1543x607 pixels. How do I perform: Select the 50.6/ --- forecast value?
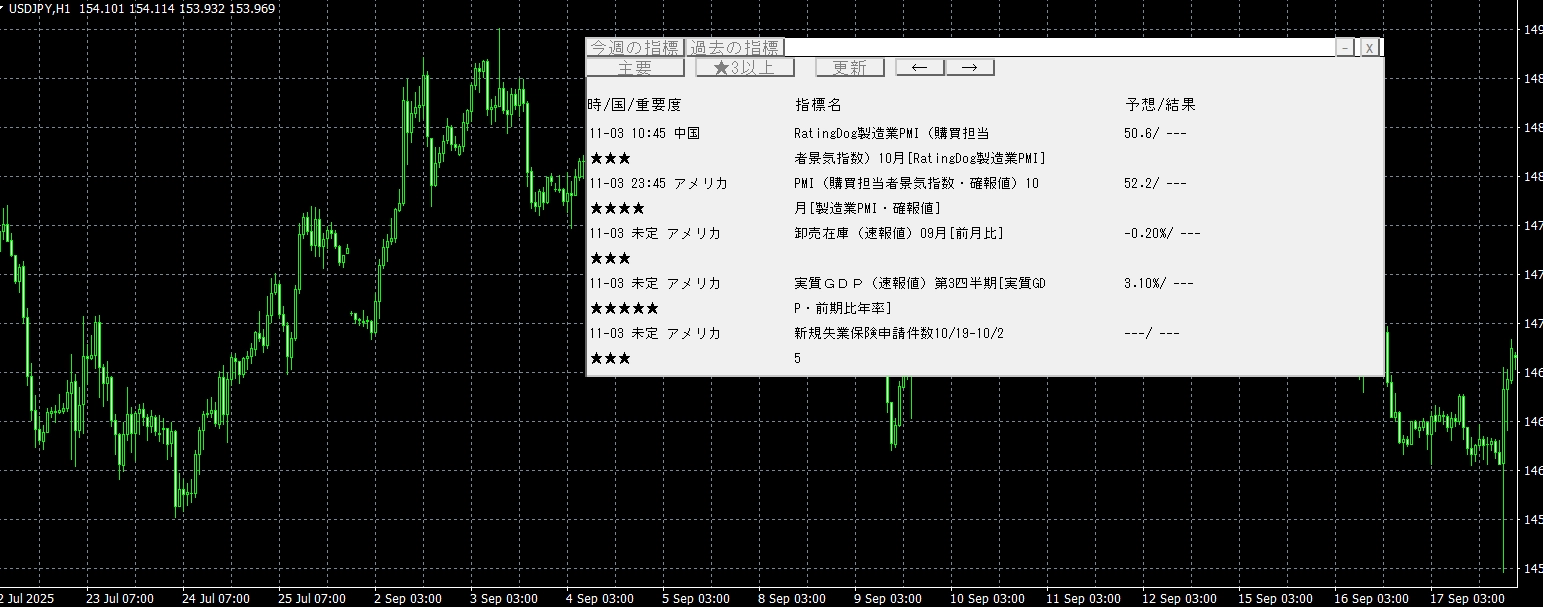1155,133
